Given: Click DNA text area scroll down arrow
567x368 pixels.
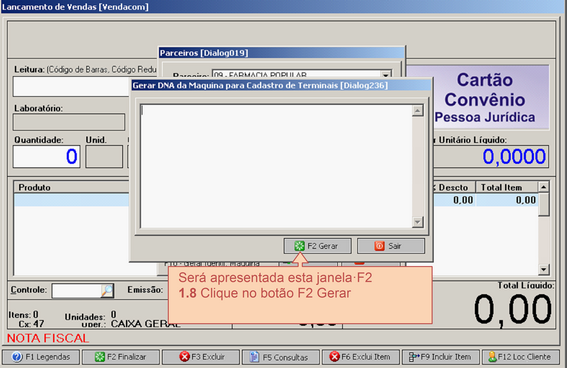Looking at the screenshot, I should [418, 222].
